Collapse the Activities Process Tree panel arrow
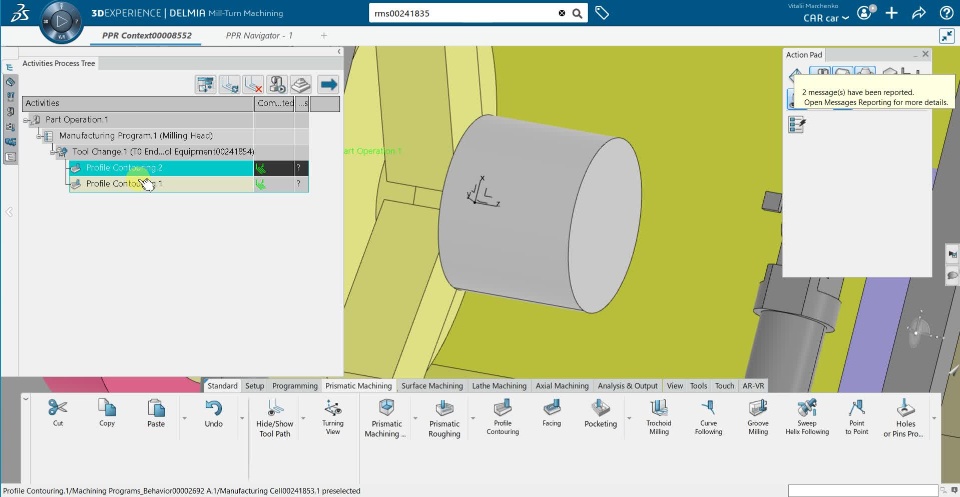Screen dimensions: 960x497 click(339, 52)
